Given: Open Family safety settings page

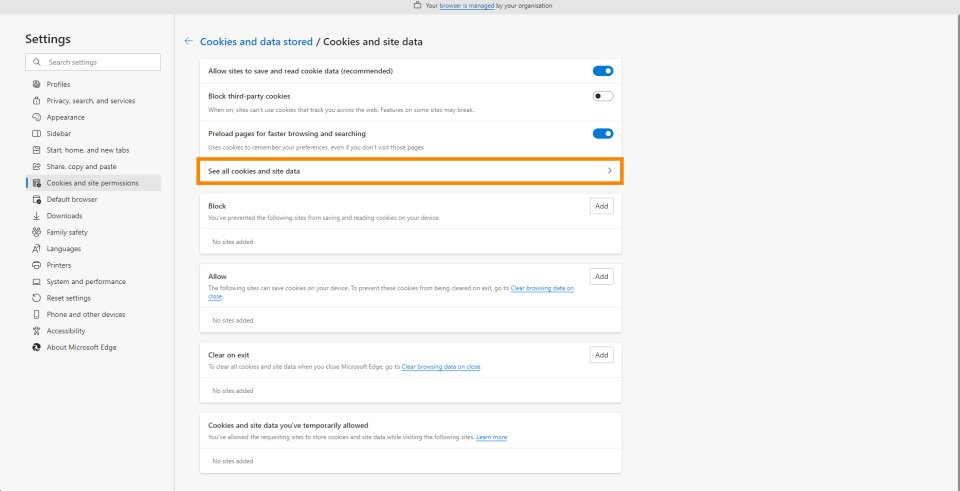Looking at the screenshot, I should (x=67, y=232).
